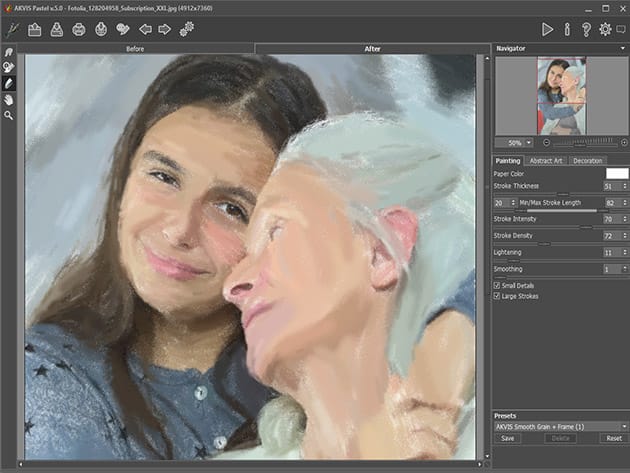
Task: Select the Zoom magnifier tool
Action: [x=9, y=116]
